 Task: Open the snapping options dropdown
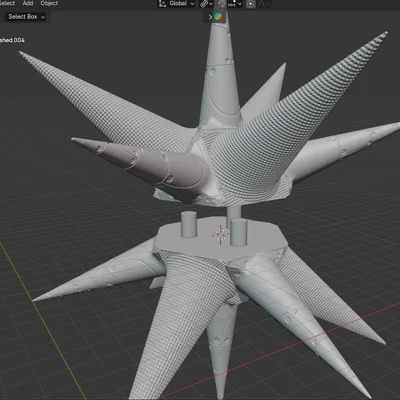coord(235,4)
